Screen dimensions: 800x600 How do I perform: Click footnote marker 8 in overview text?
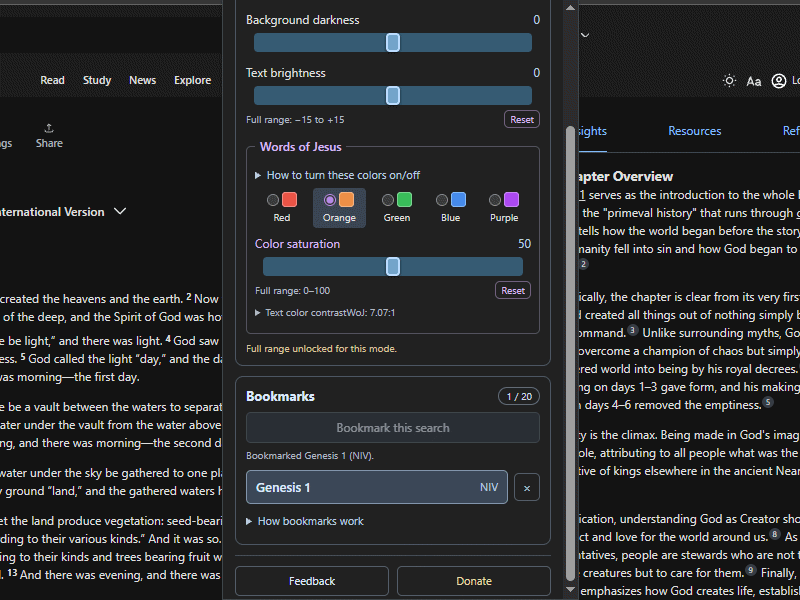[x=774, y=534]
